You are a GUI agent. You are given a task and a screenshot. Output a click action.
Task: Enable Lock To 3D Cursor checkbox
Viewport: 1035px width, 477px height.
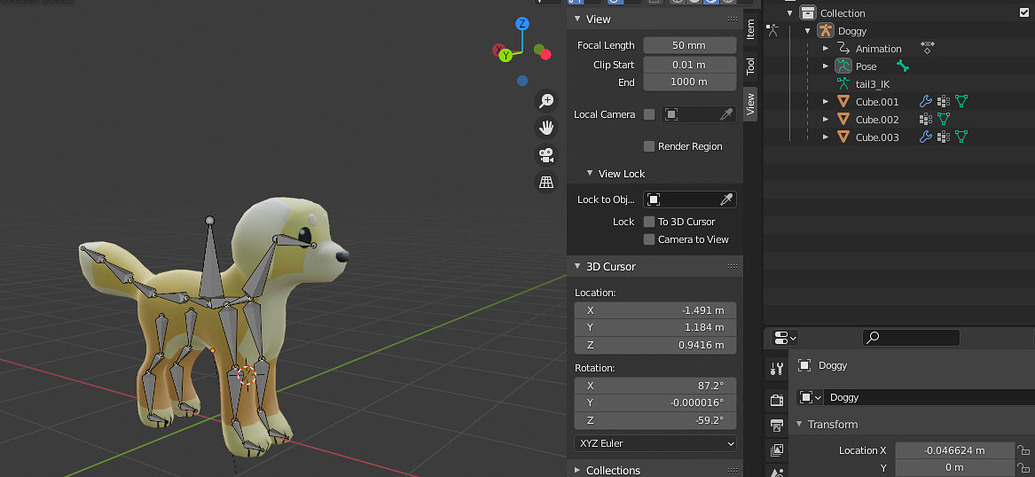point(649,222)
